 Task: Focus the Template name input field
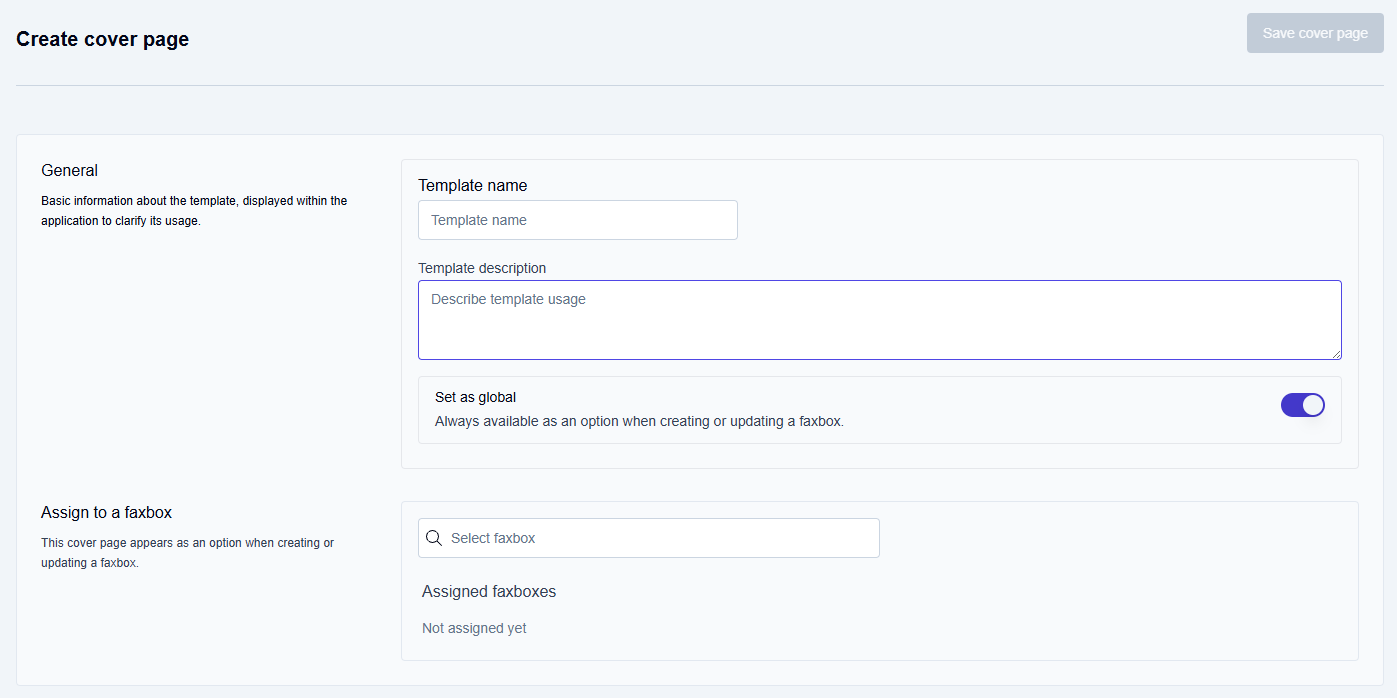[x=577, y=220]
